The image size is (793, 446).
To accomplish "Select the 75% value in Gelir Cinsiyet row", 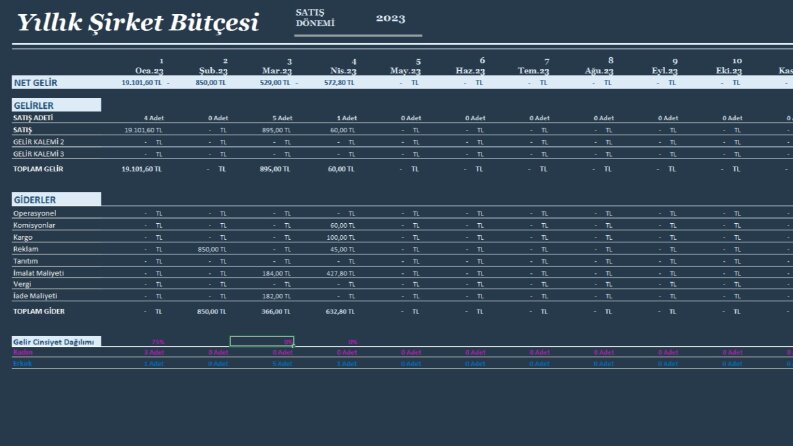I will pyautogui.click(x=158, y=342).
